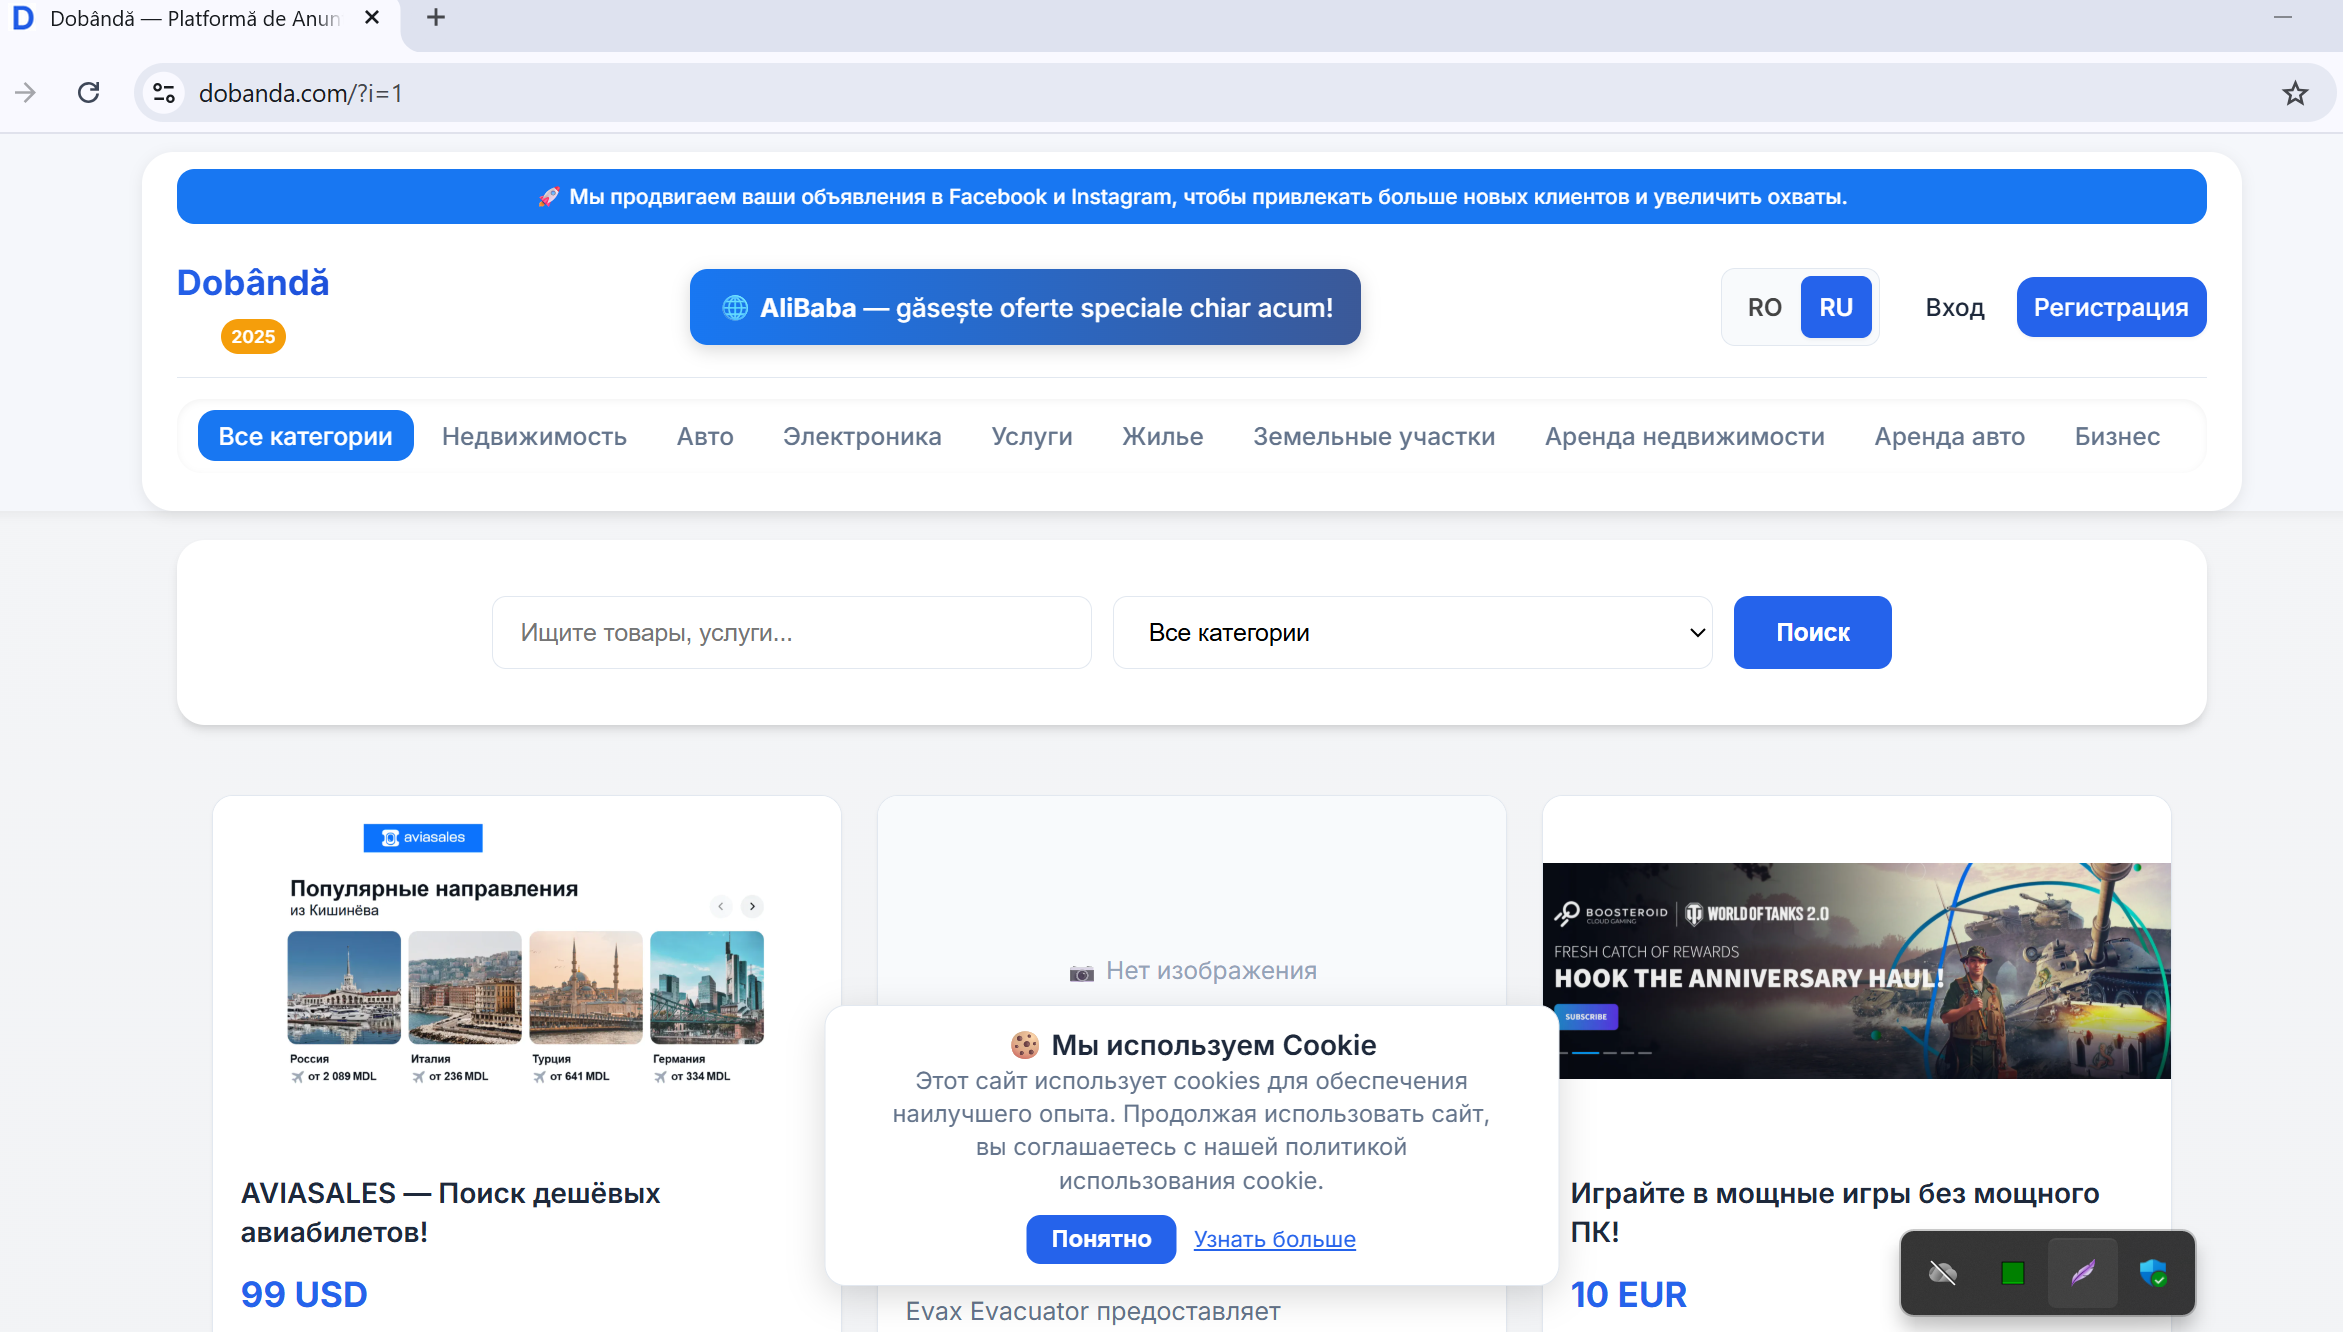The image size is (2343, 1332).
Task: Click the OneDrive cloud tray icon
Action: tap(1942, 1272)
